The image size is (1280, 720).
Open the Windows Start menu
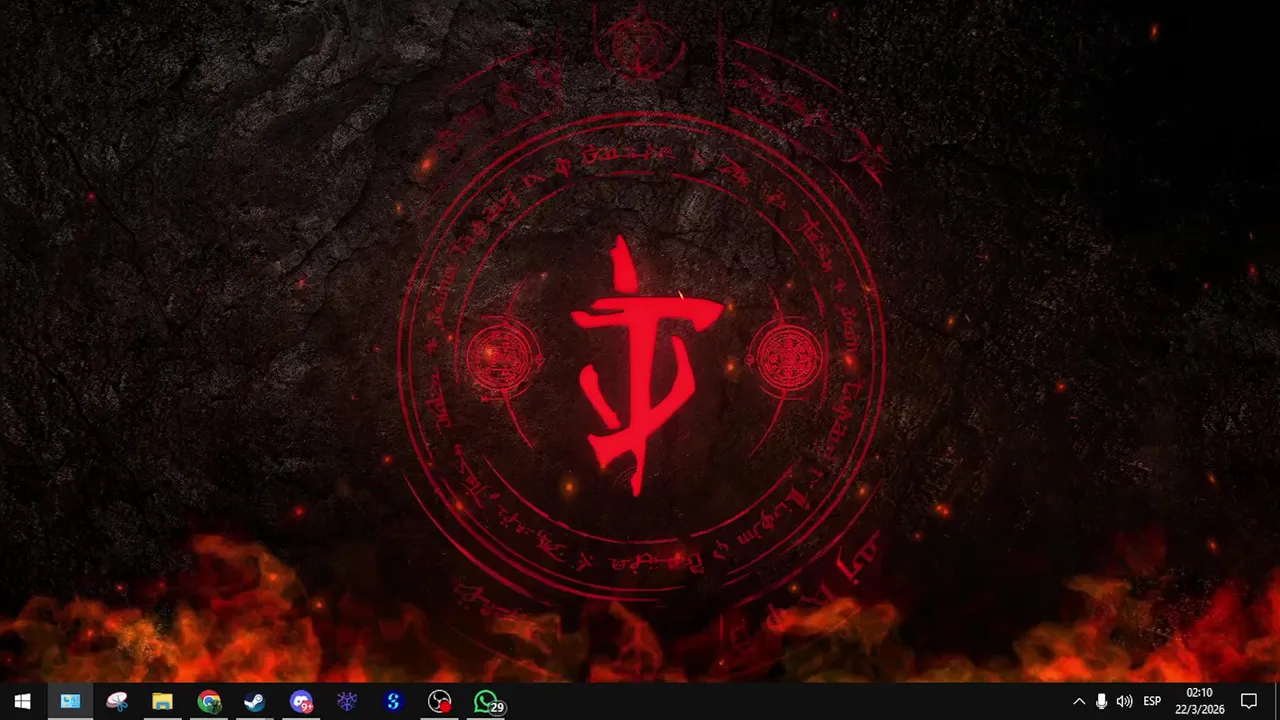(x=23, y=702)
